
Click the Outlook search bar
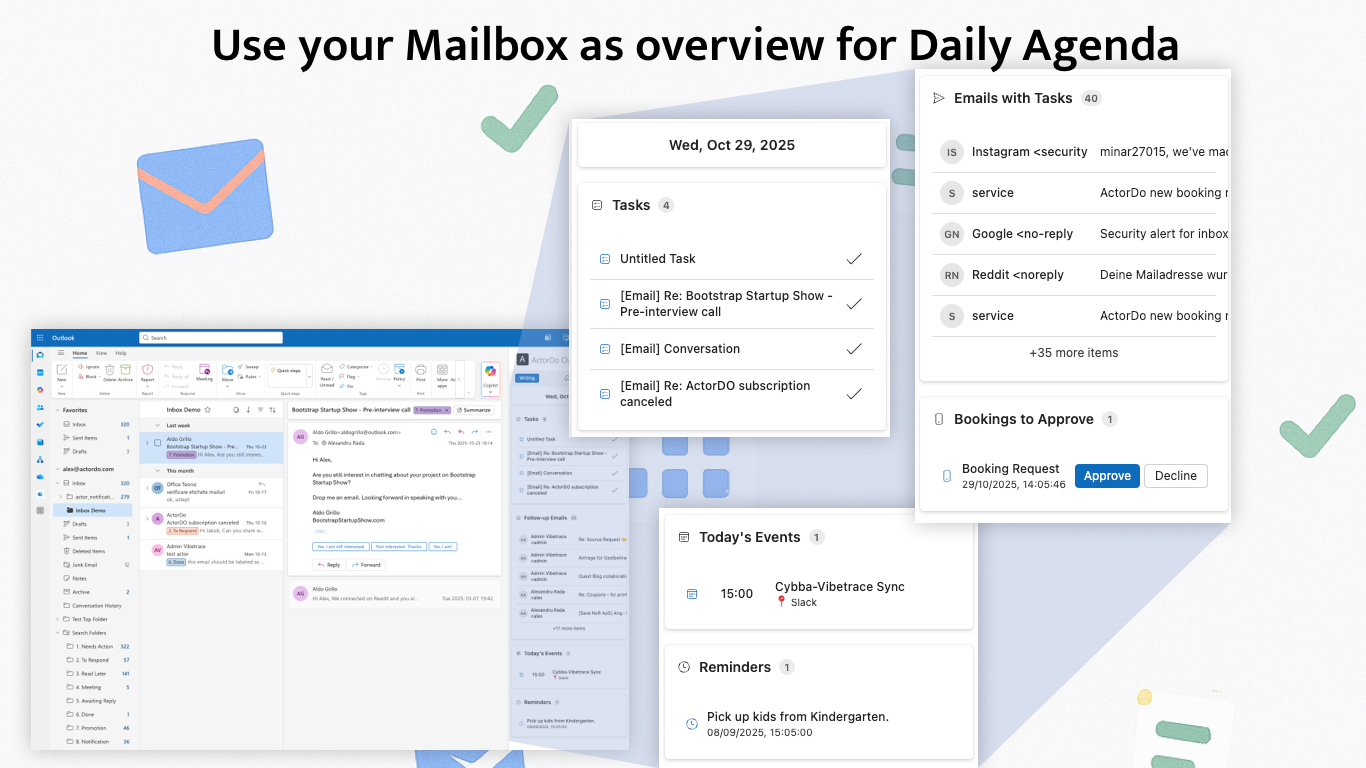[210, 337]
